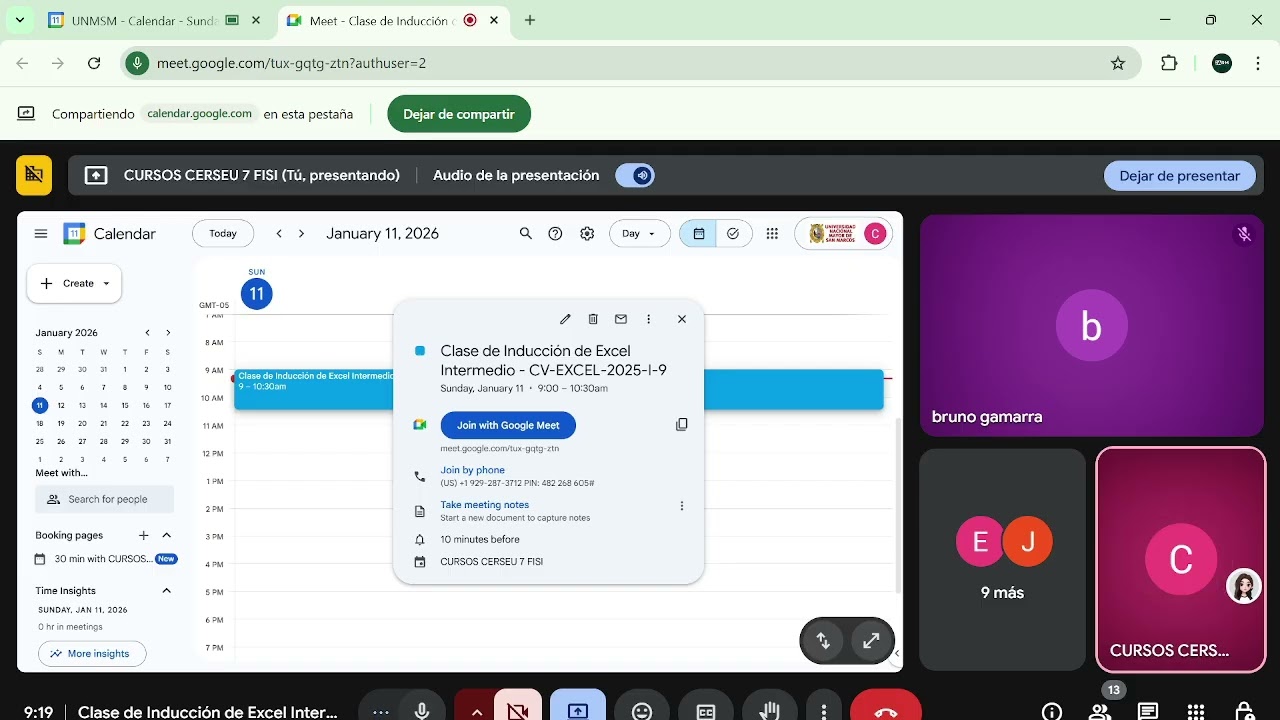
Task: Click the present screen button
Action: pyautogui.click(x=578, y=711)
